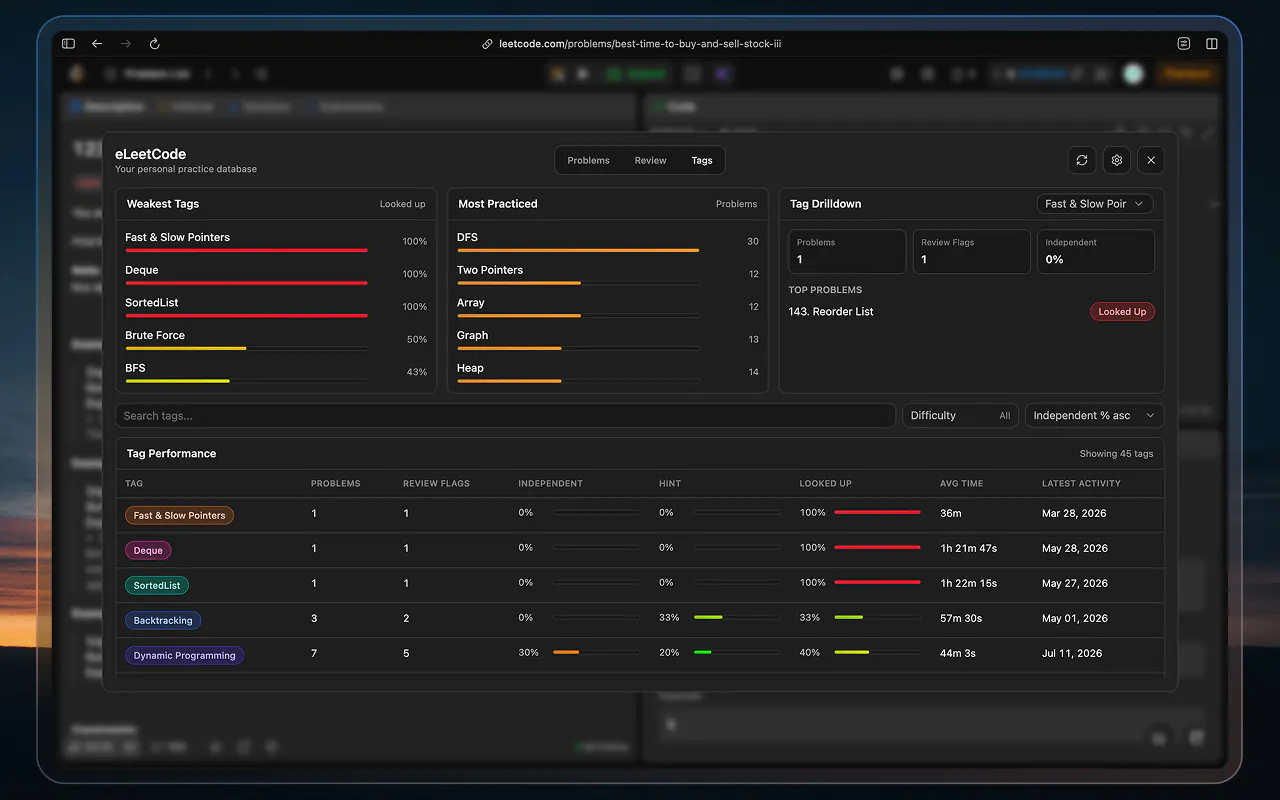Open the 143. Reorder List problem
1280x800 pixels.
[831, 312]
